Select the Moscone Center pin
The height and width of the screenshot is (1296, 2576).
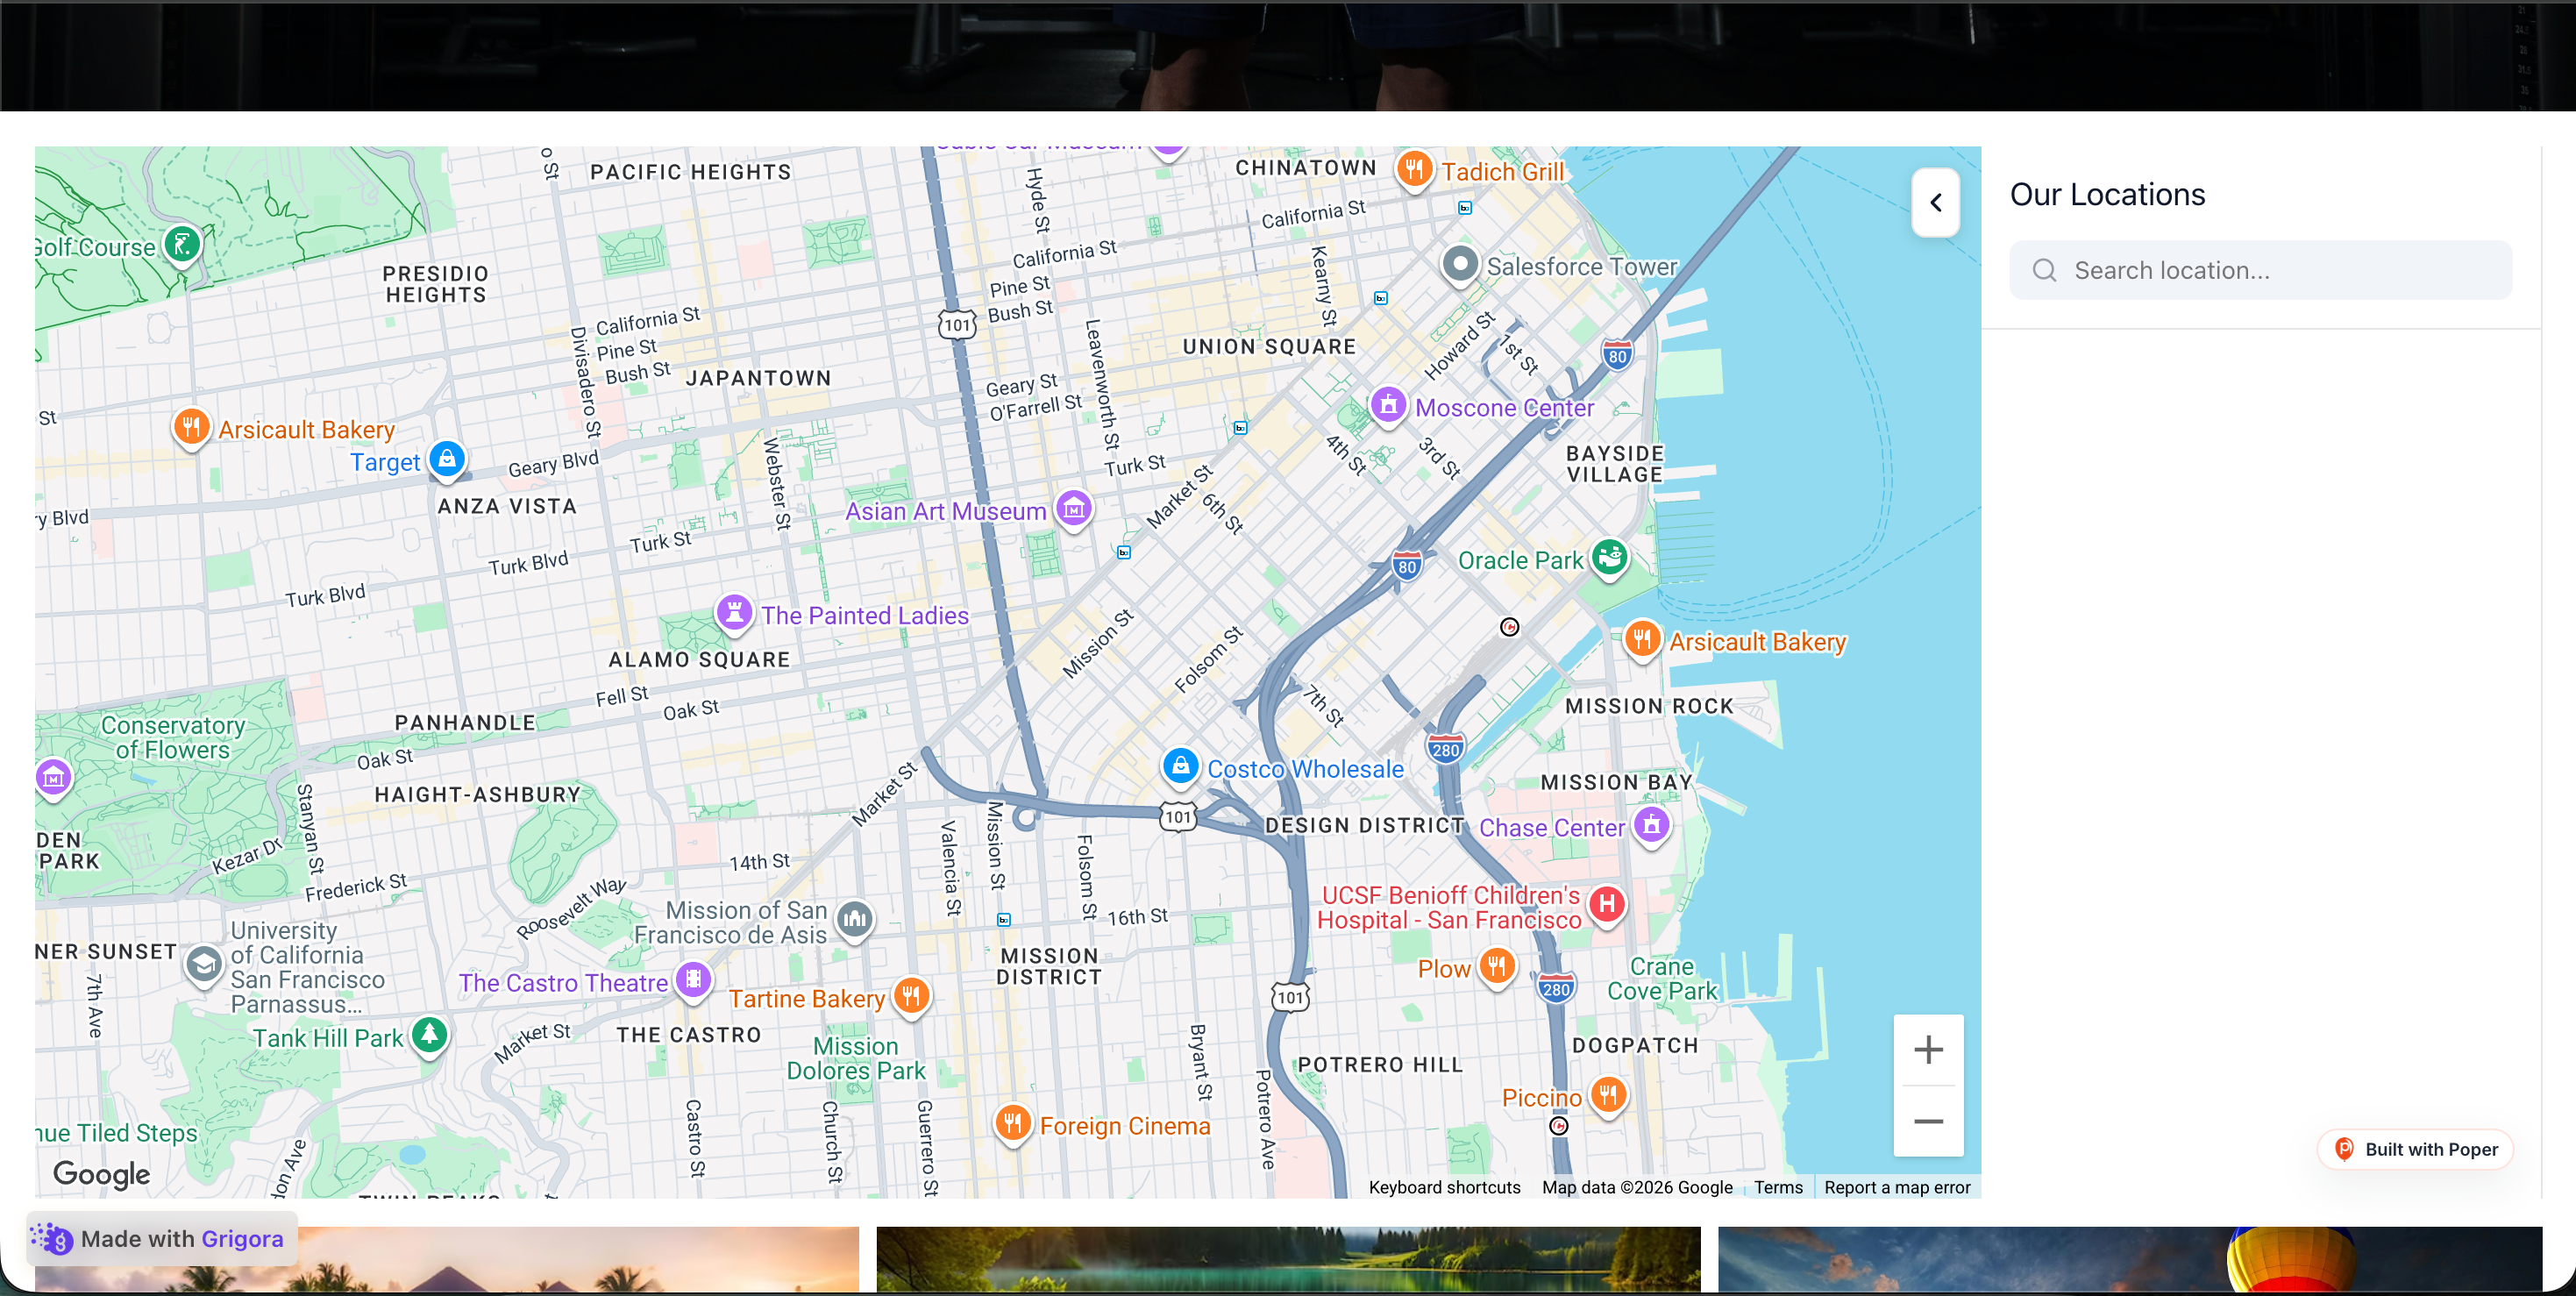pyautogui.click(x=1388, y=406)
